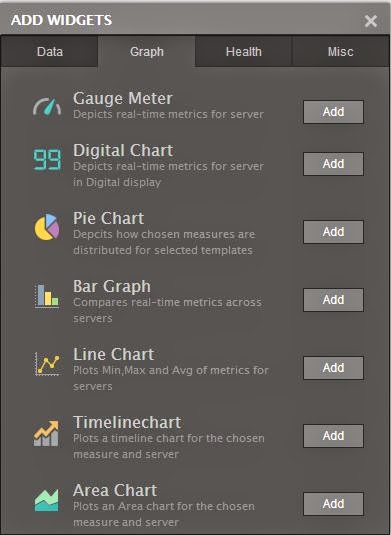
Task: Select the Timelinechart arrow icon
Action: point(46,433)
